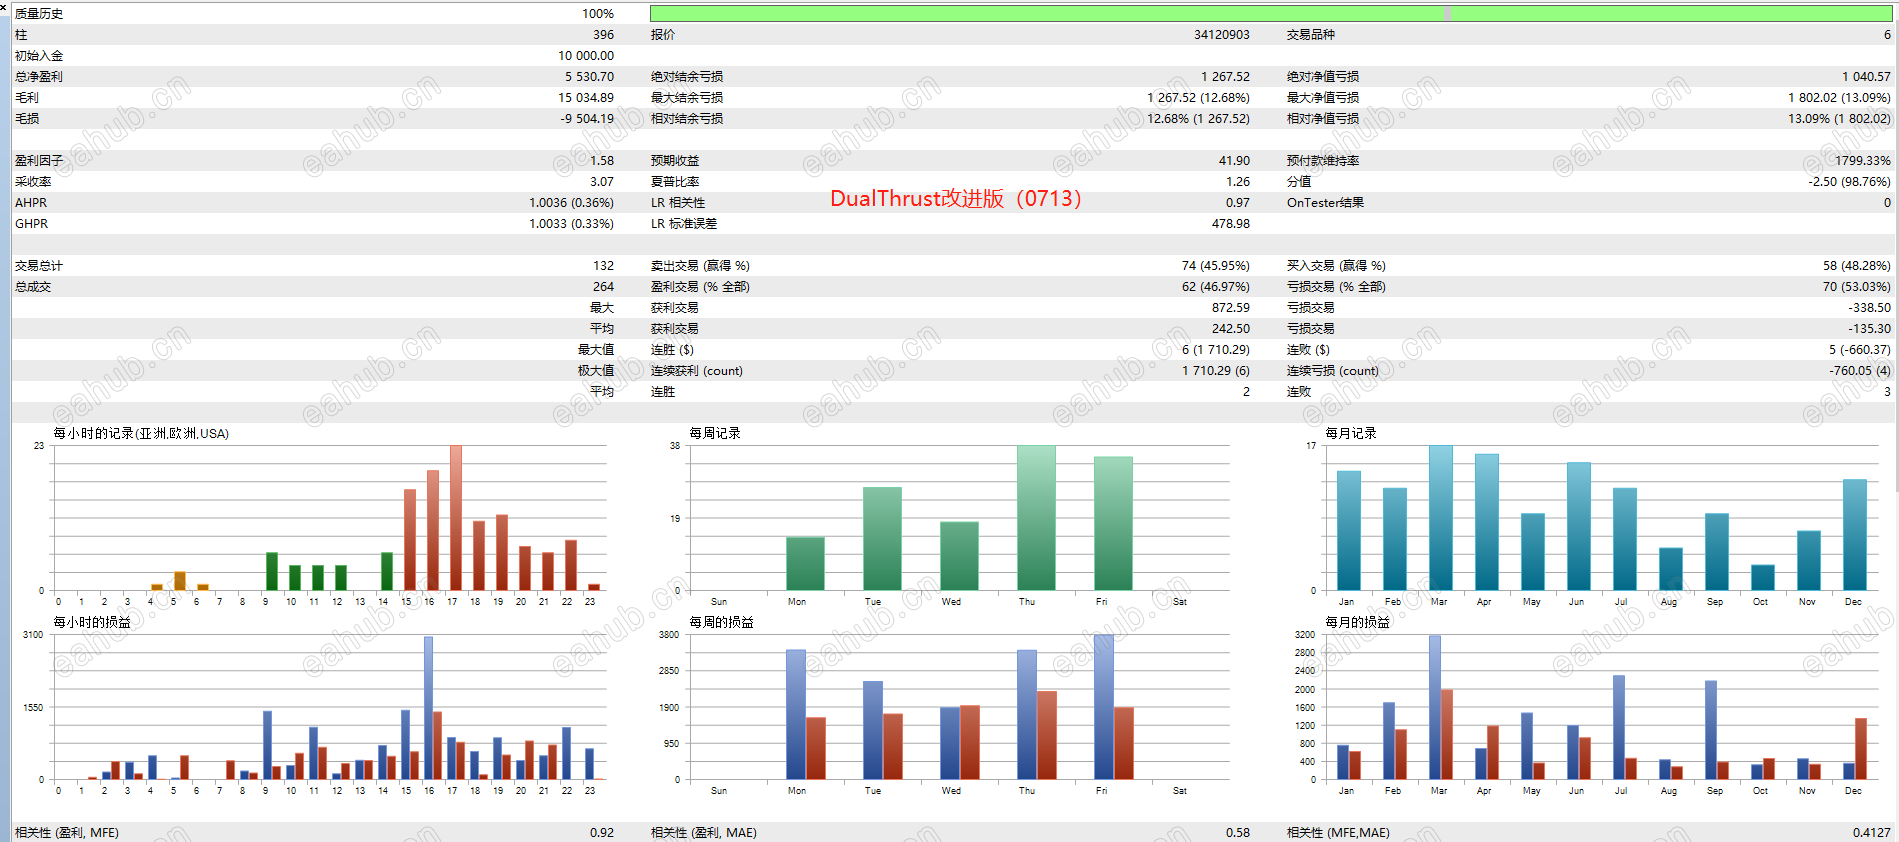Select the 盈利因子 value 1.58
The width and height of the screenshot is (1899, 842).
point(602,160)
